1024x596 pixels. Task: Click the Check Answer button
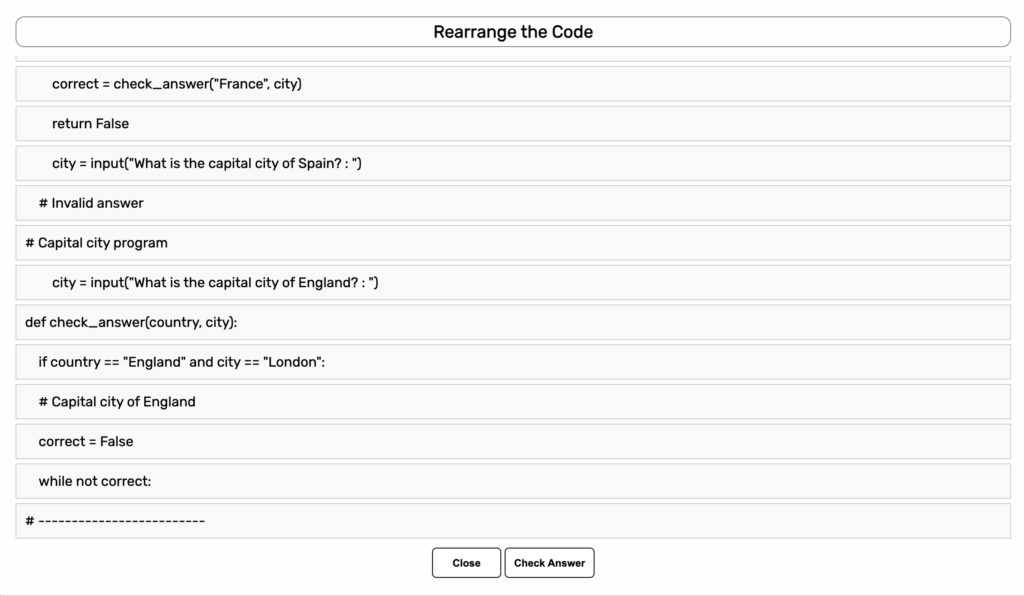549,563
